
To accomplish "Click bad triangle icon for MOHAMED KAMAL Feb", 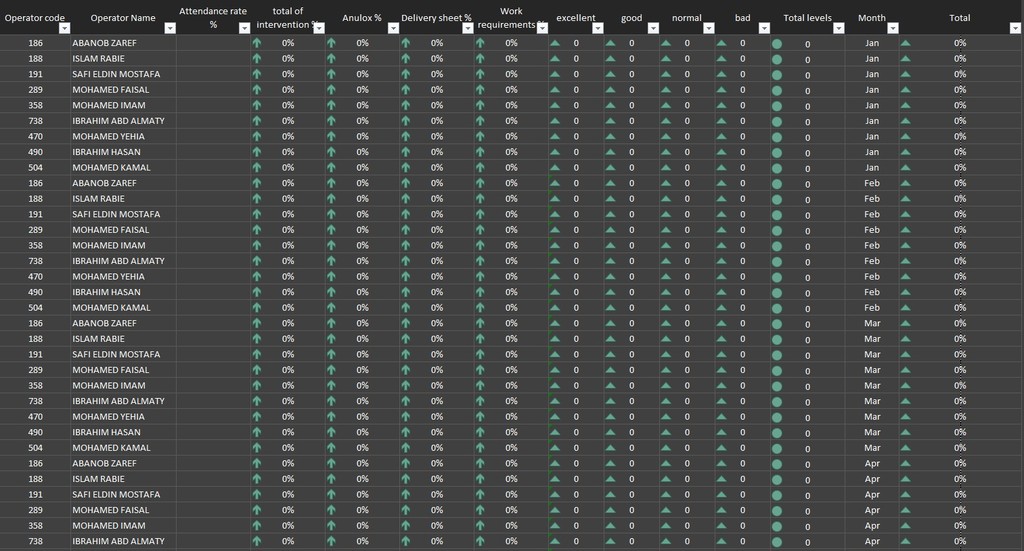I will (x=721, y=307).
